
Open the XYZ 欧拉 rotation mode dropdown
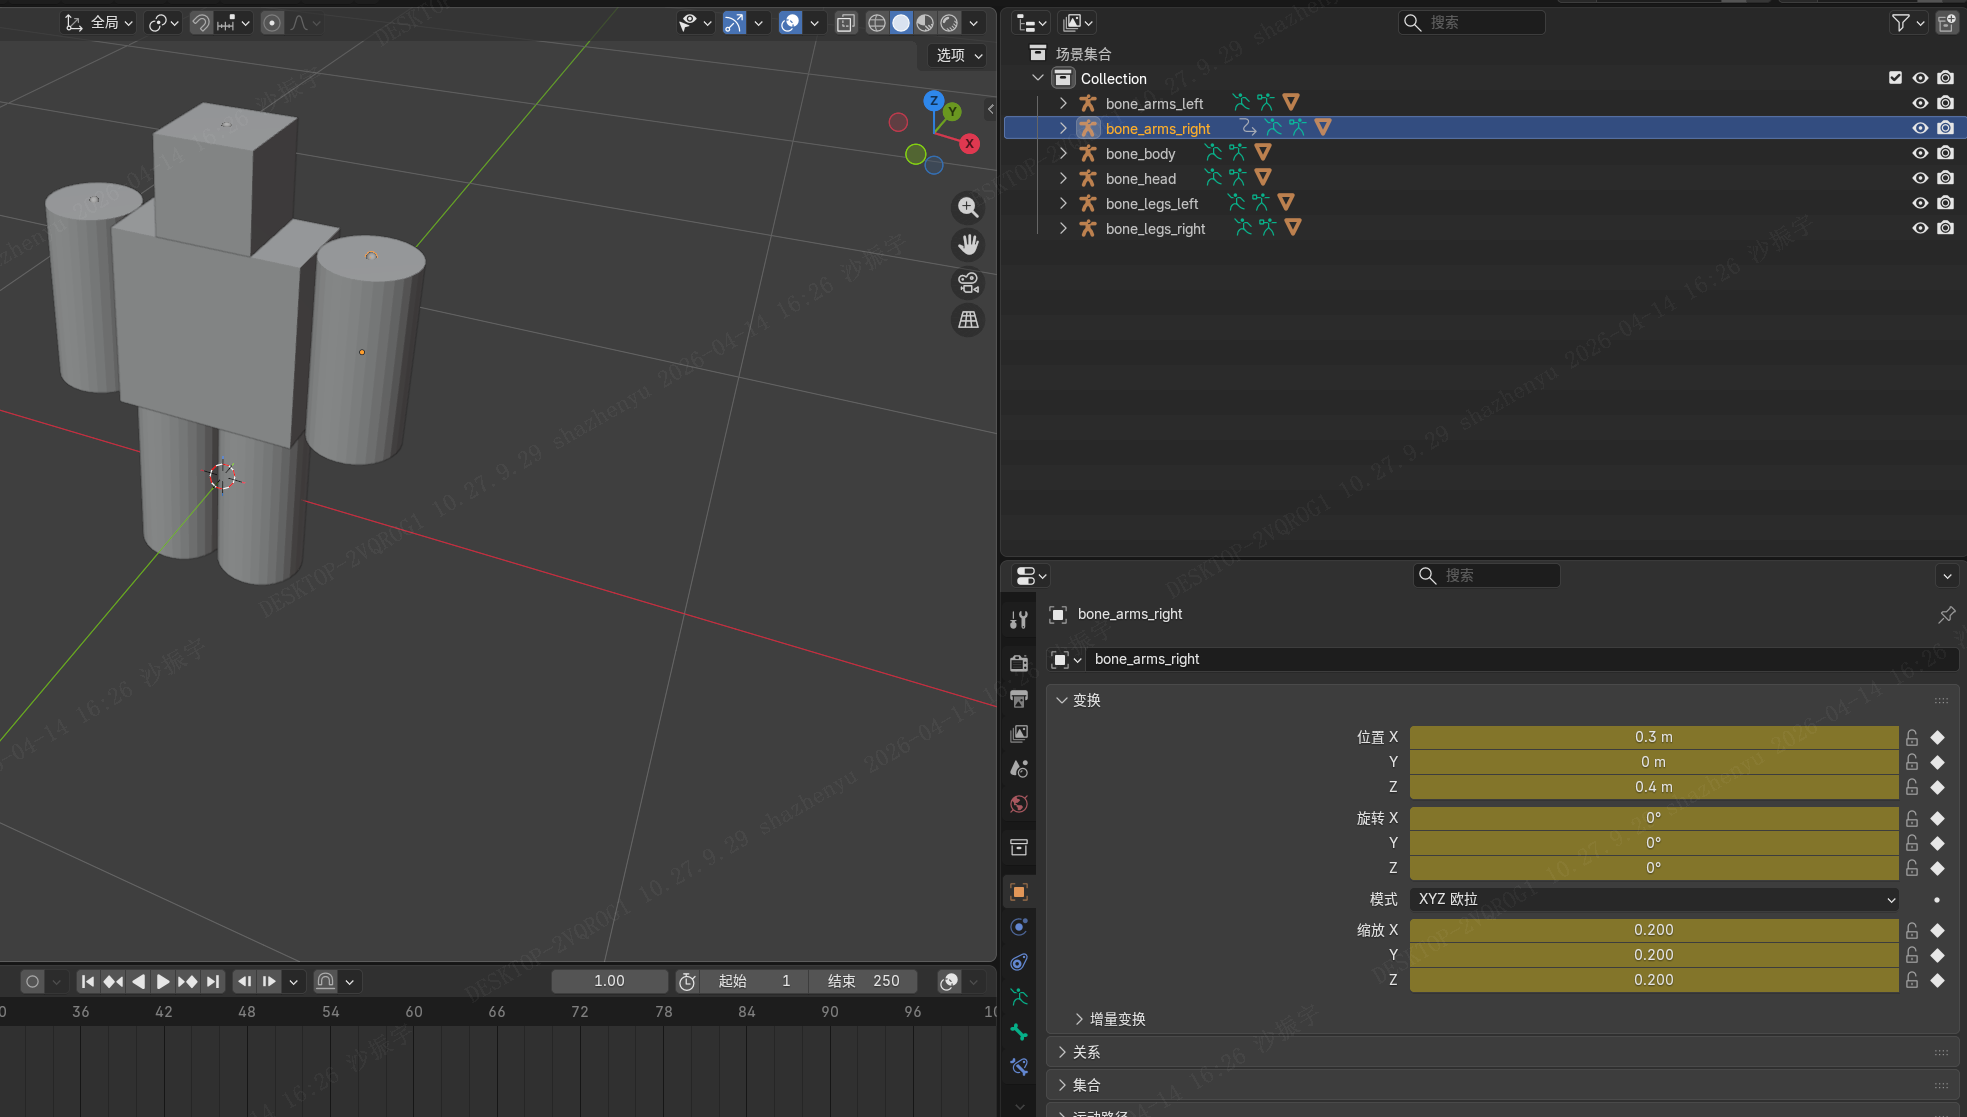(1653, 899)
